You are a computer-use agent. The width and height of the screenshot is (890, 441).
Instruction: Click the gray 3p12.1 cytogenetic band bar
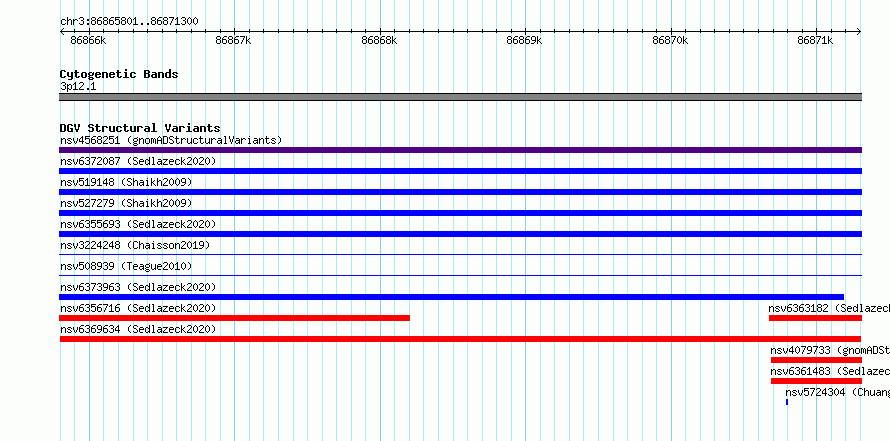[460, 97]
